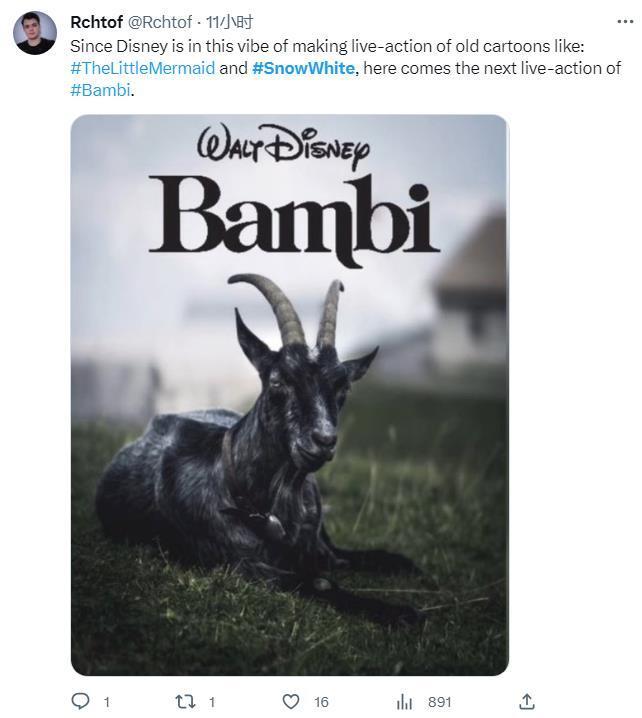
Task: Follow the #Bambi hashtag link
Action: click(x=100, y=90)
